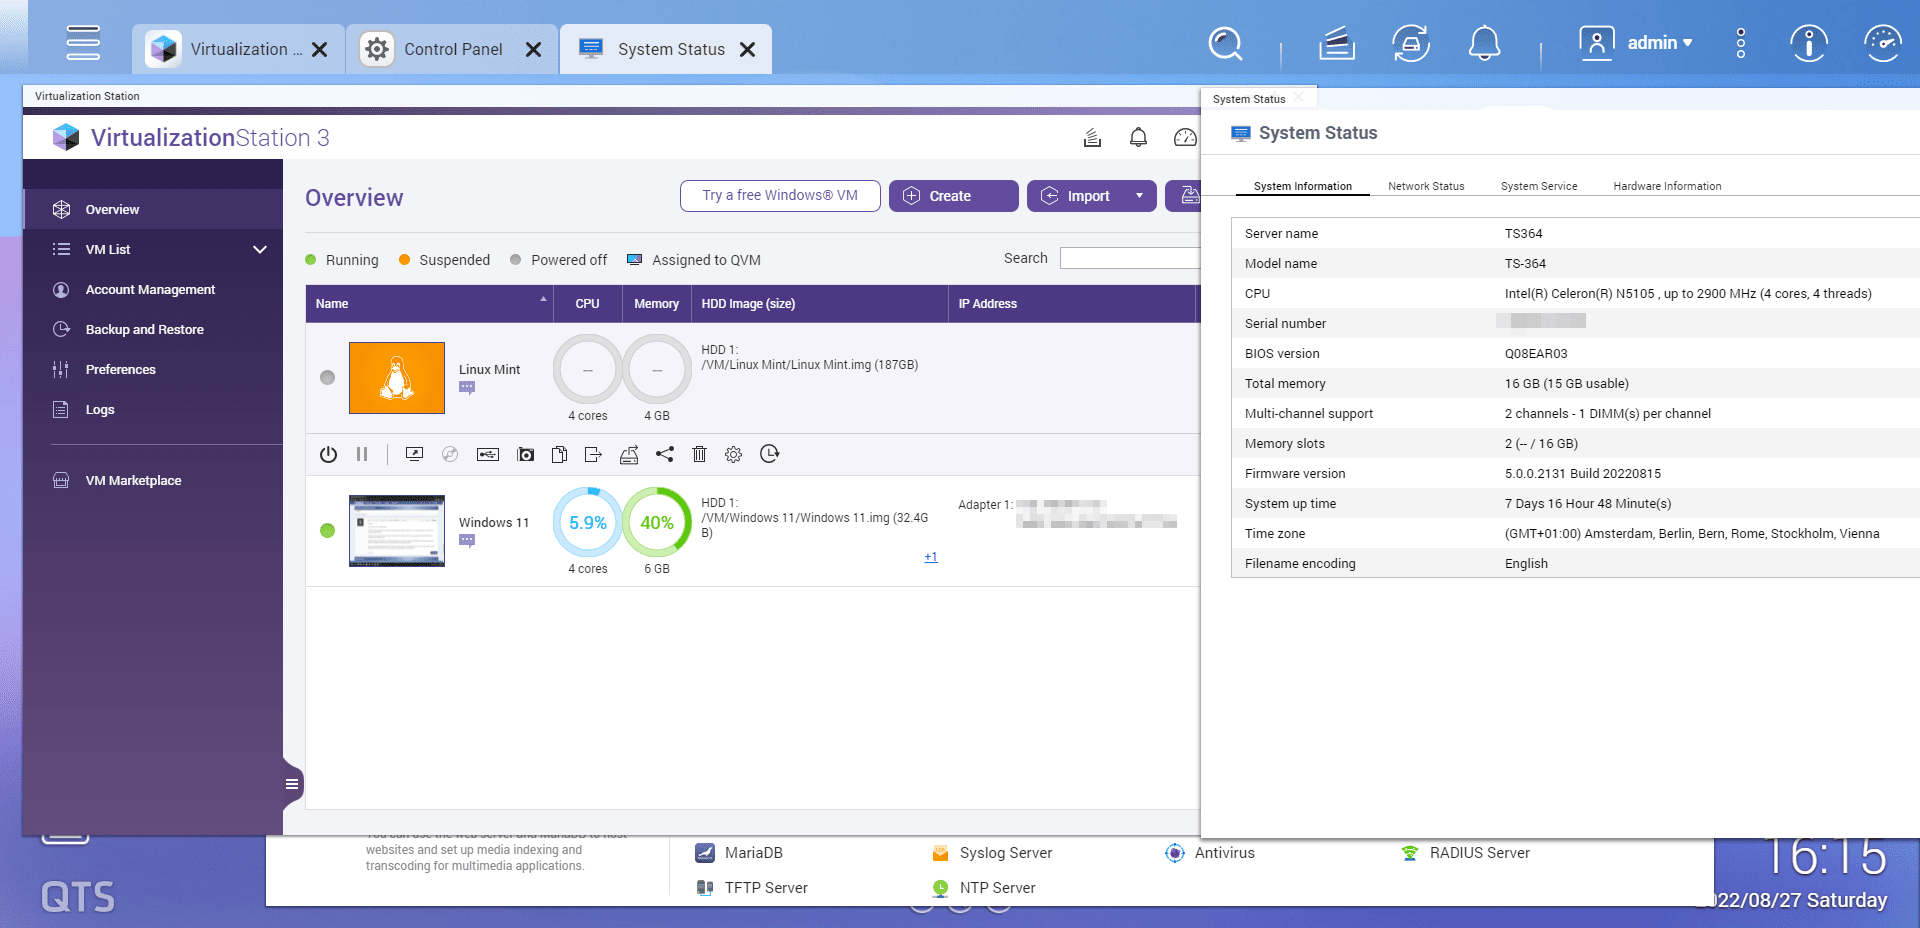1920x928 pixels.
Task: Click the share VM icon
Action: (665, 454)
